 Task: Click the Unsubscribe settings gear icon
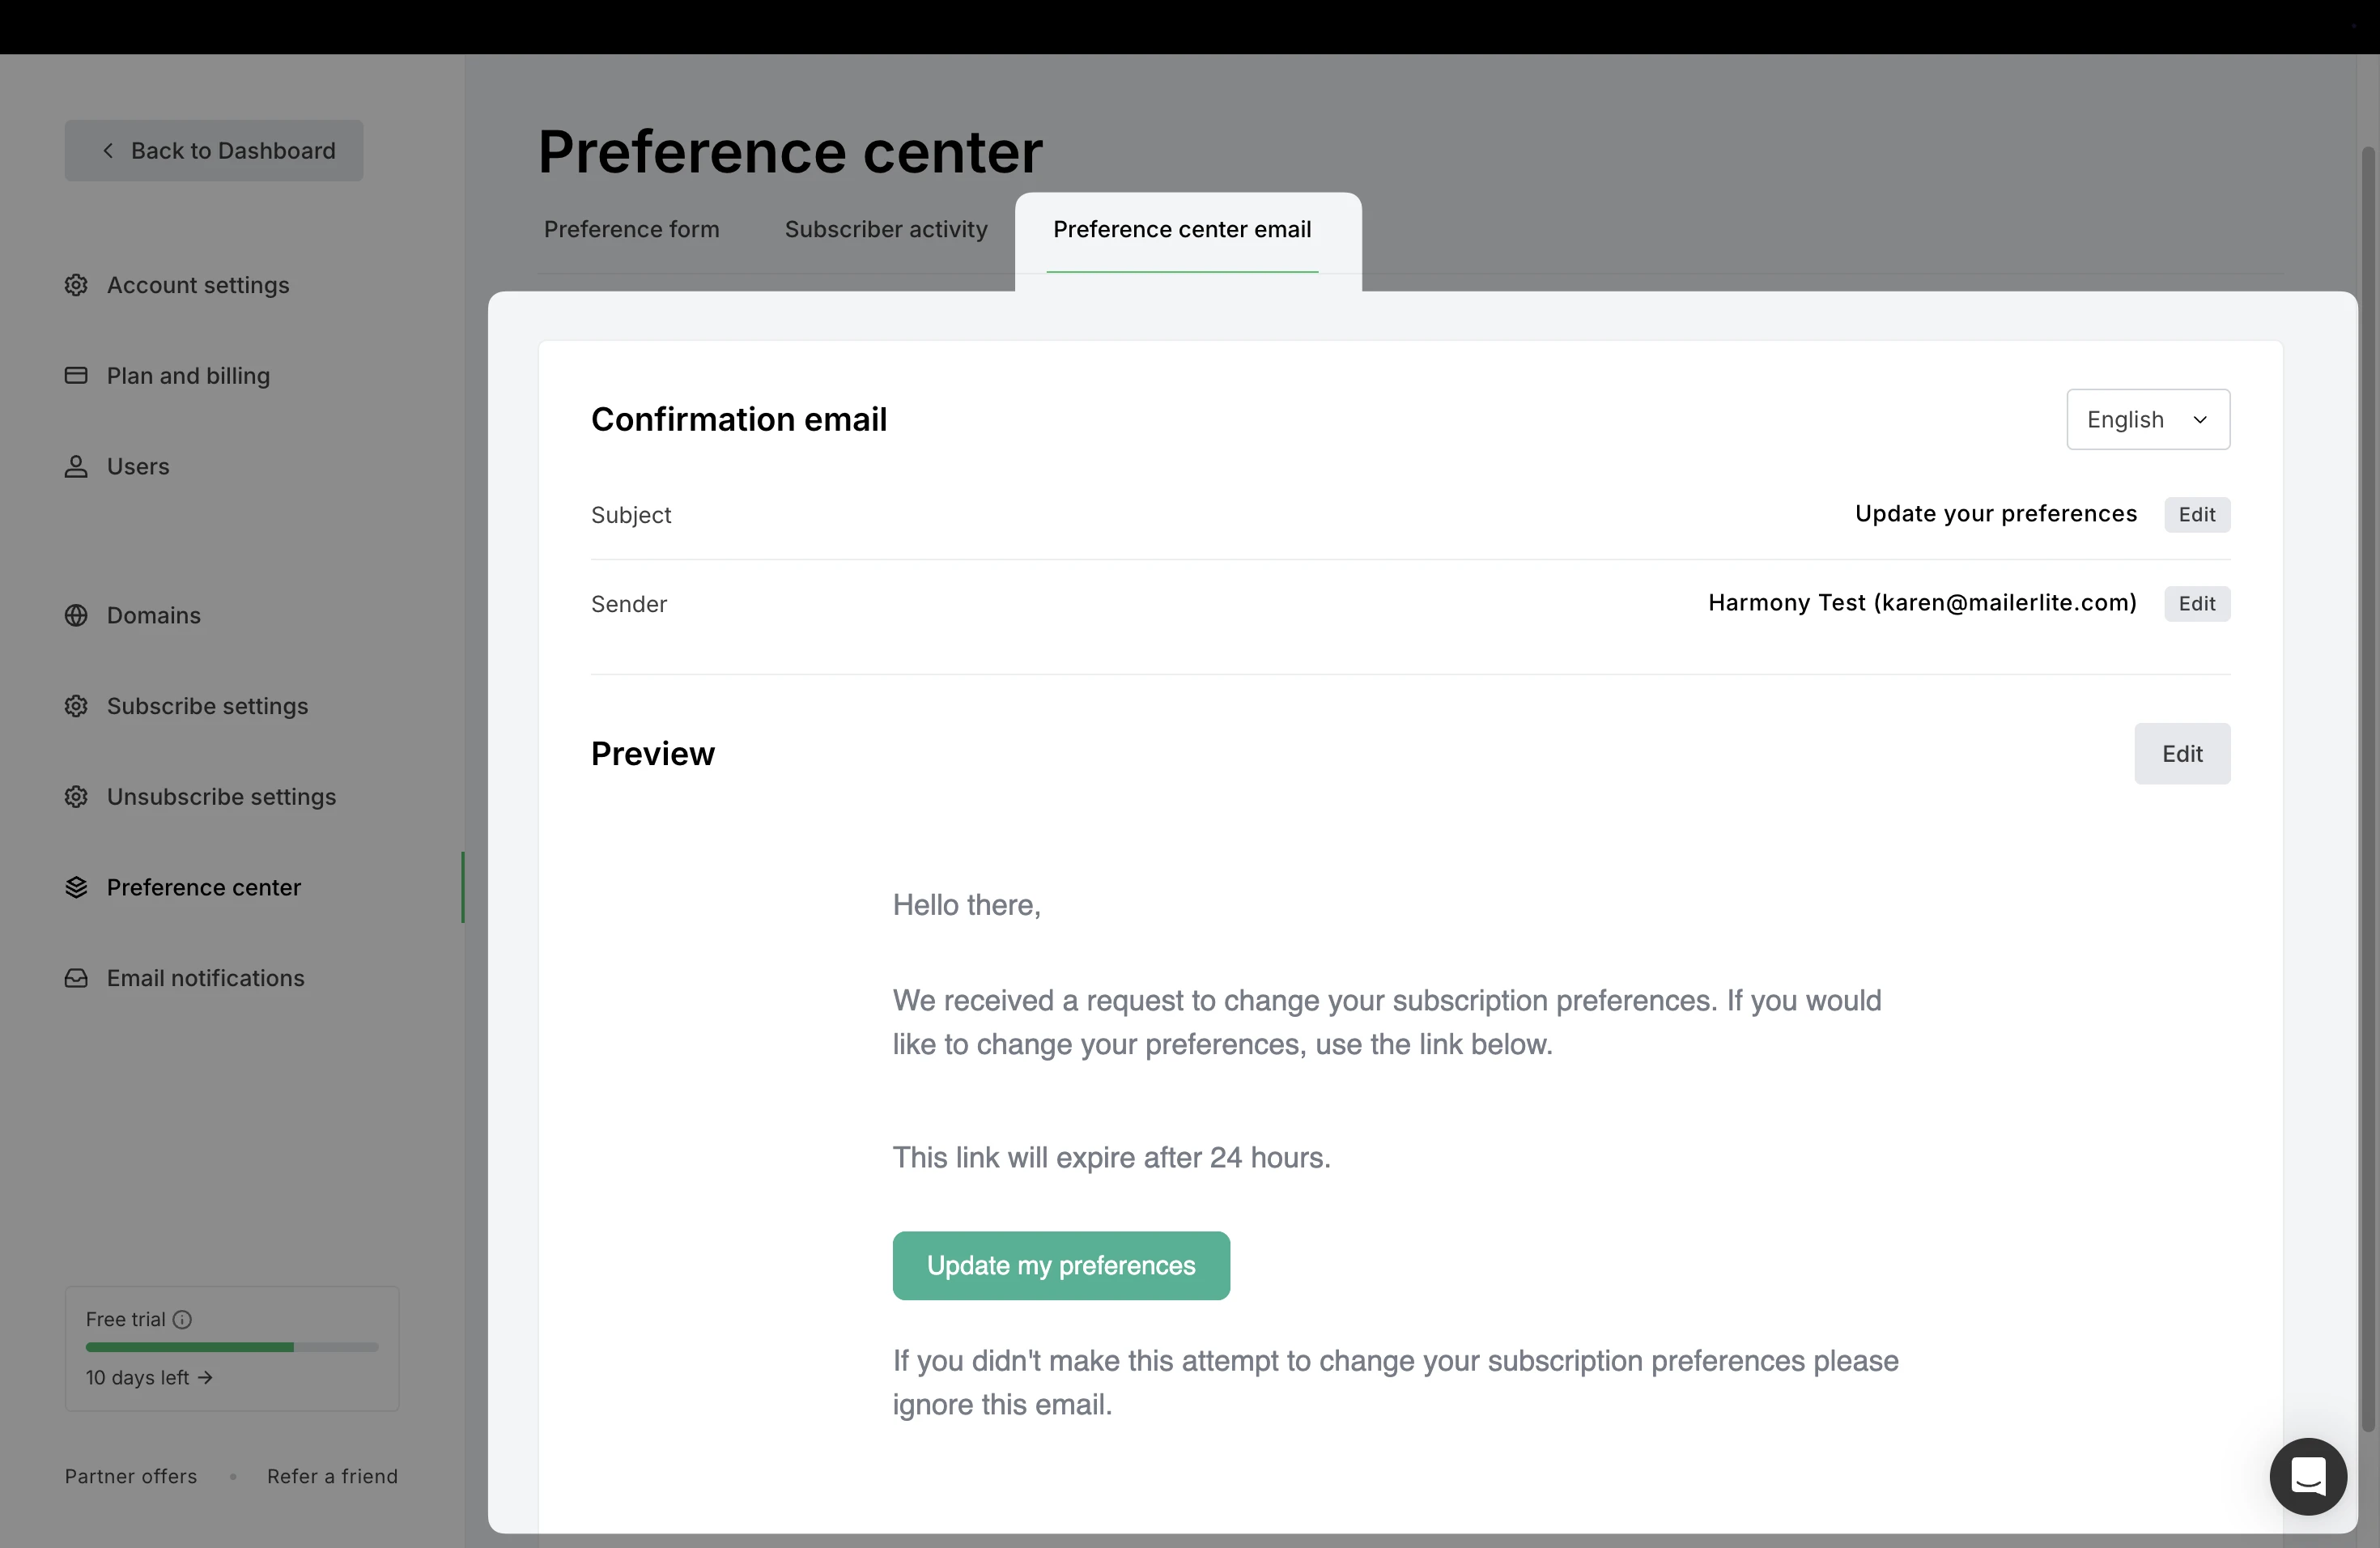(76, 797)
